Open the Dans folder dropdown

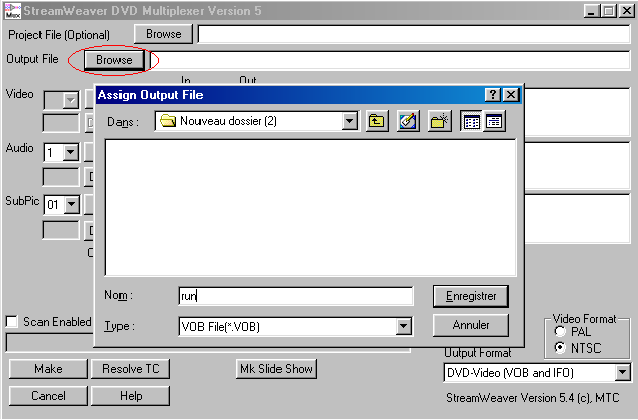tap(349, 121)
